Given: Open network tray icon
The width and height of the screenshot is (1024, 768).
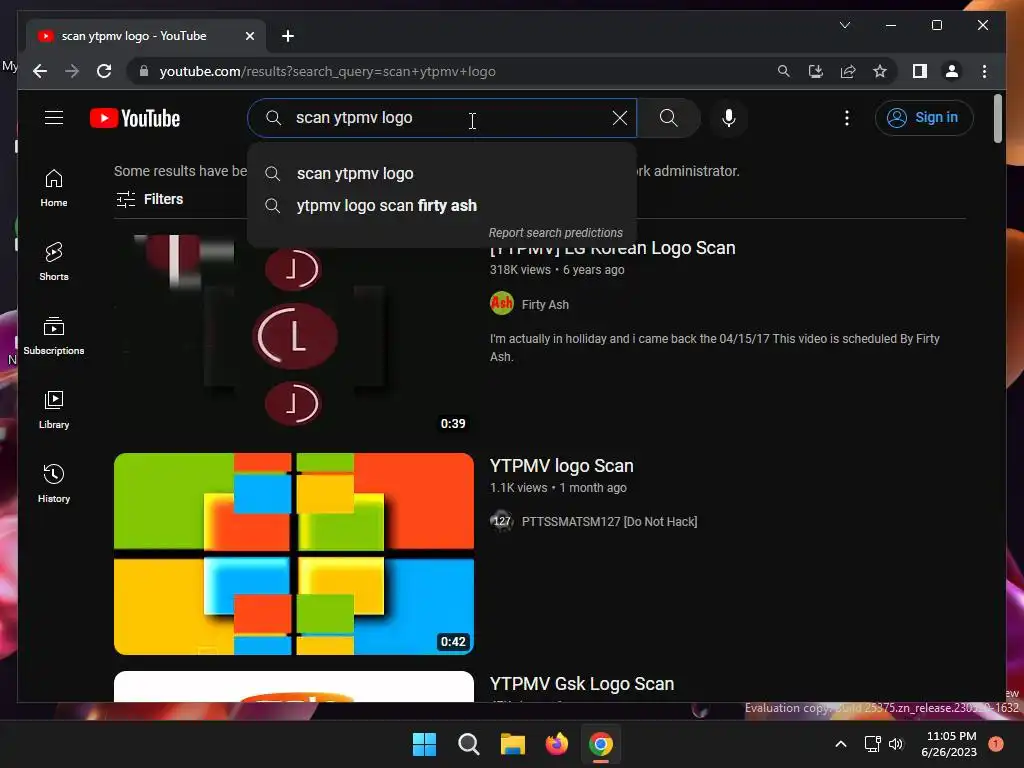Looking at the screenshot, I should click(872, 744).
